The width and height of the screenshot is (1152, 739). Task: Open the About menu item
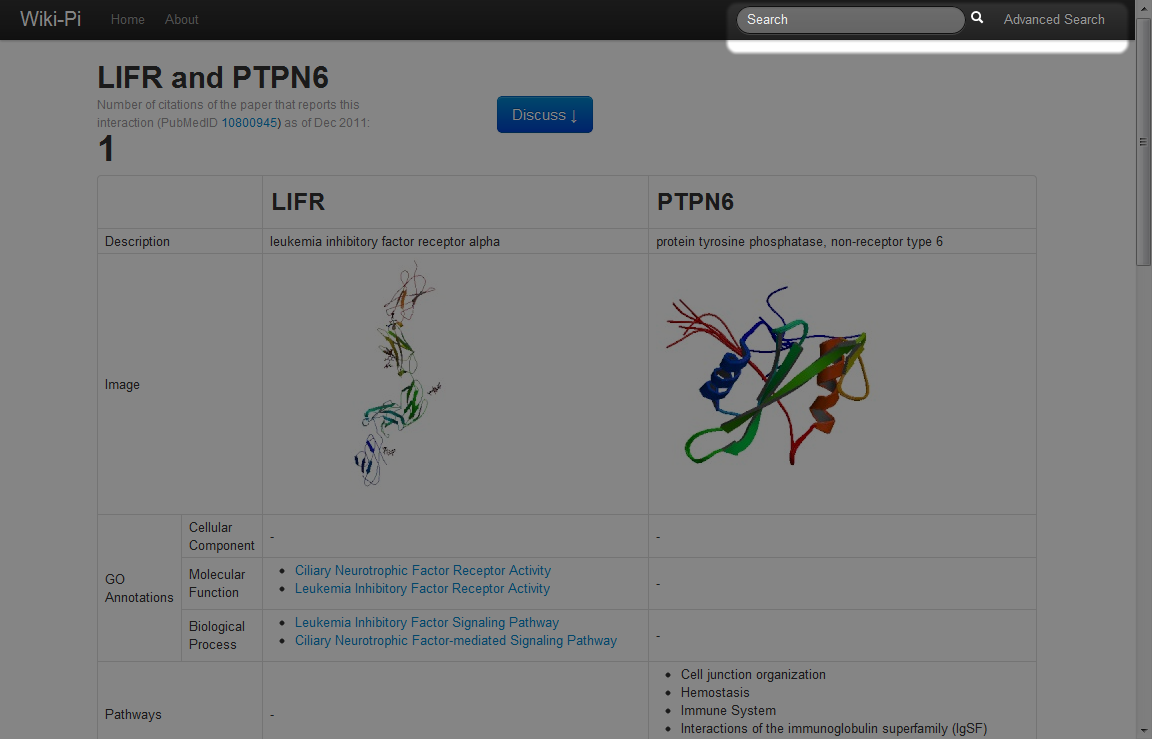pyautogui.click(x=182, y=20)
